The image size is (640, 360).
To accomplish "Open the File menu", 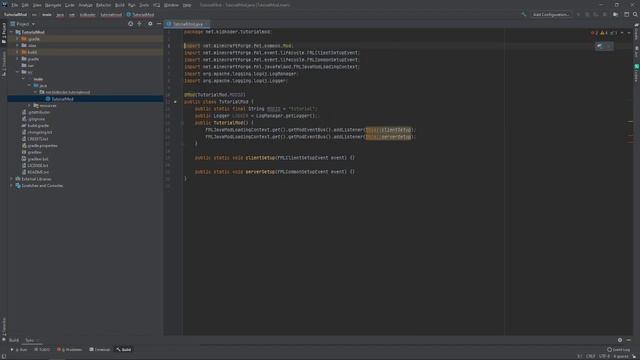I will pos(15,5).
